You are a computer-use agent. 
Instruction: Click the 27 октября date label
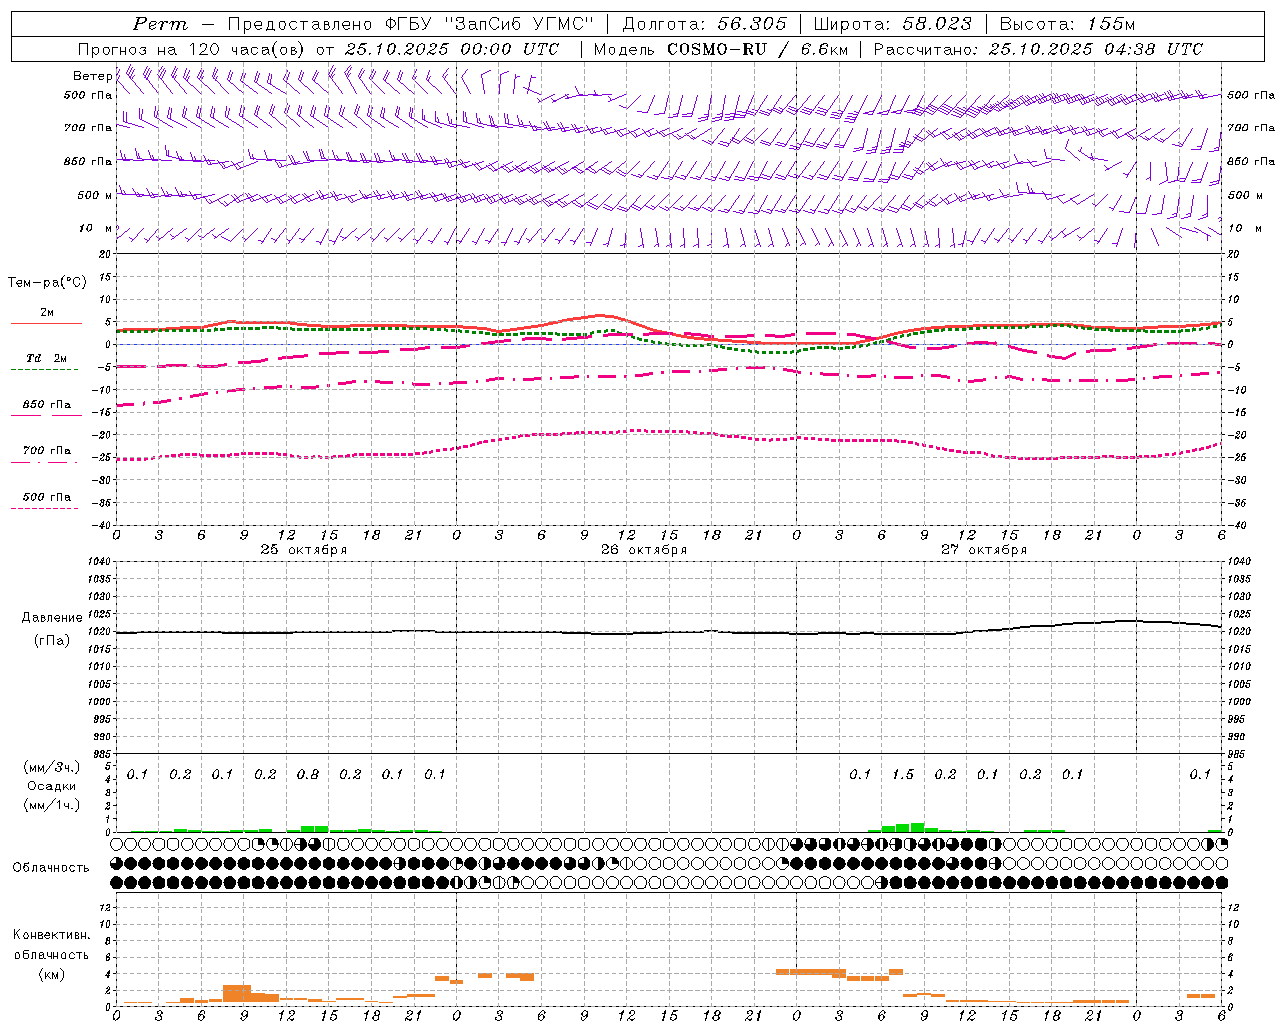click(984, 550)
